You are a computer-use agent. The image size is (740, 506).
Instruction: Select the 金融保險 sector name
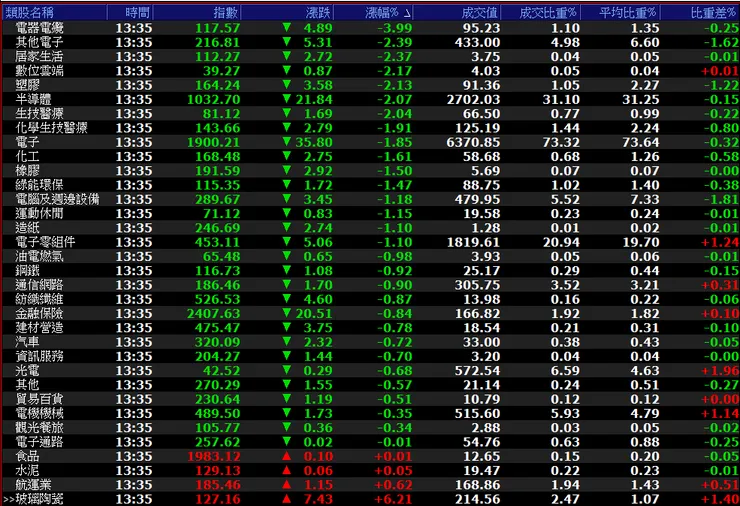point(39,313)
